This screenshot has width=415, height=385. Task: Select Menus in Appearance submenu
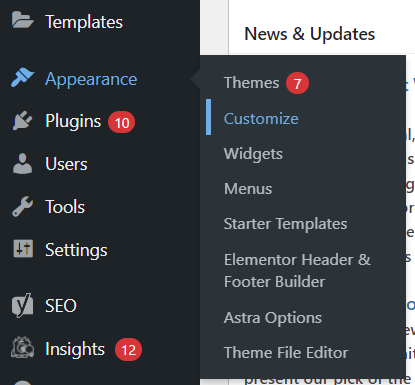coord(248,189)
